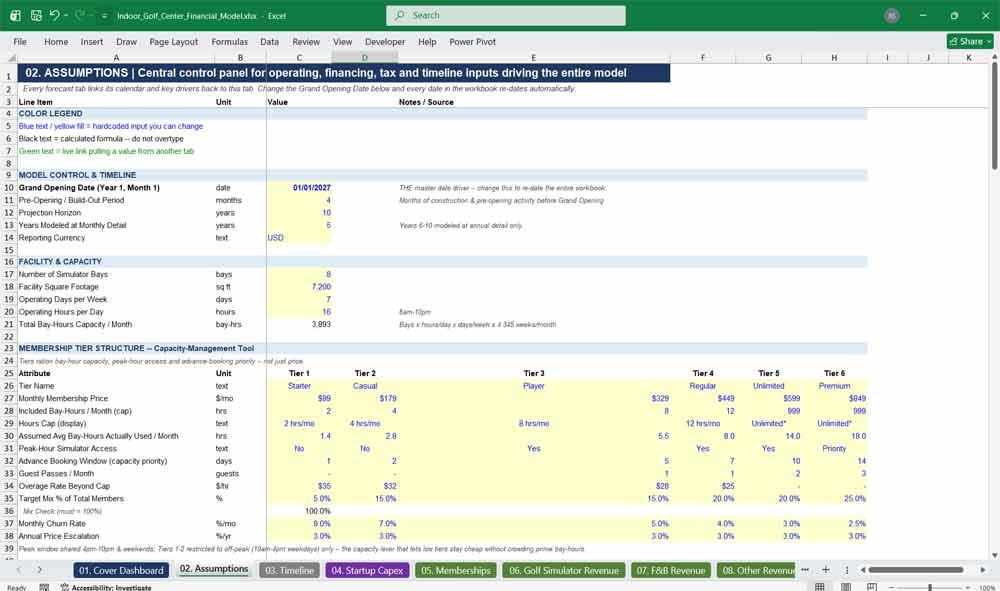Select the Tier 6 name cell Premium
The image size is (1000, 591).
(x=834, y=386)
